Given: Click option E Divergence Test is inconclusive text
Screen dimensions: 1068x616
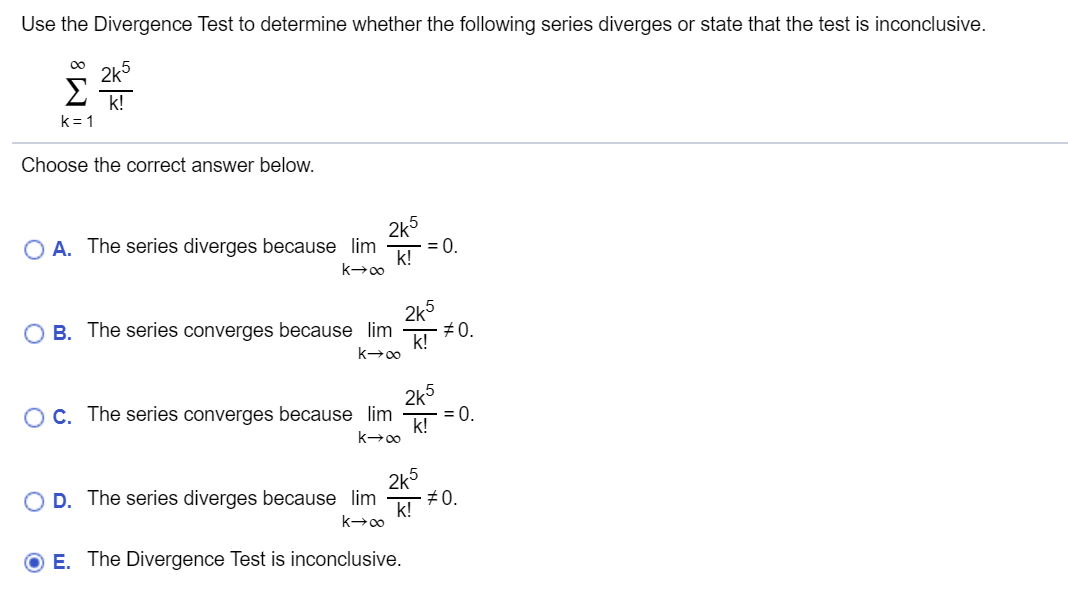Looking at the screenshot, I should [243, 559].
